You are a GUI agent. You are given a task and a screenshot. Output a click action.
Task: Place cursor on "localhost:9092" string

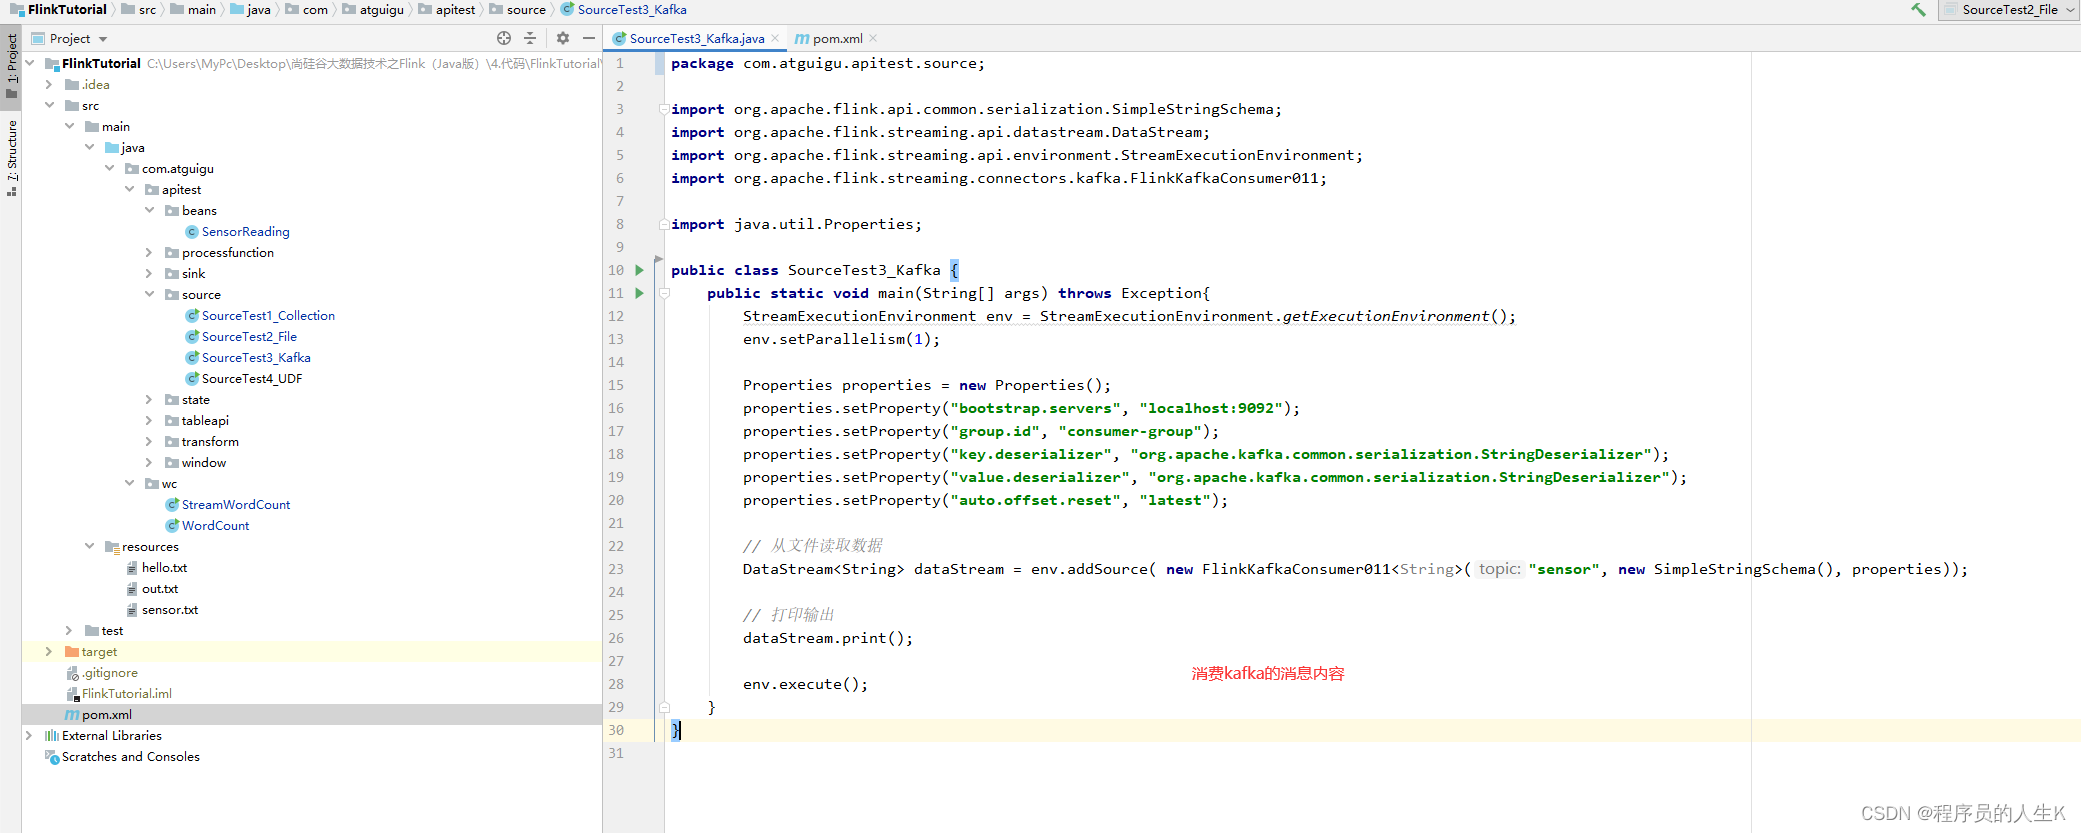click(x=1211, y=409)
